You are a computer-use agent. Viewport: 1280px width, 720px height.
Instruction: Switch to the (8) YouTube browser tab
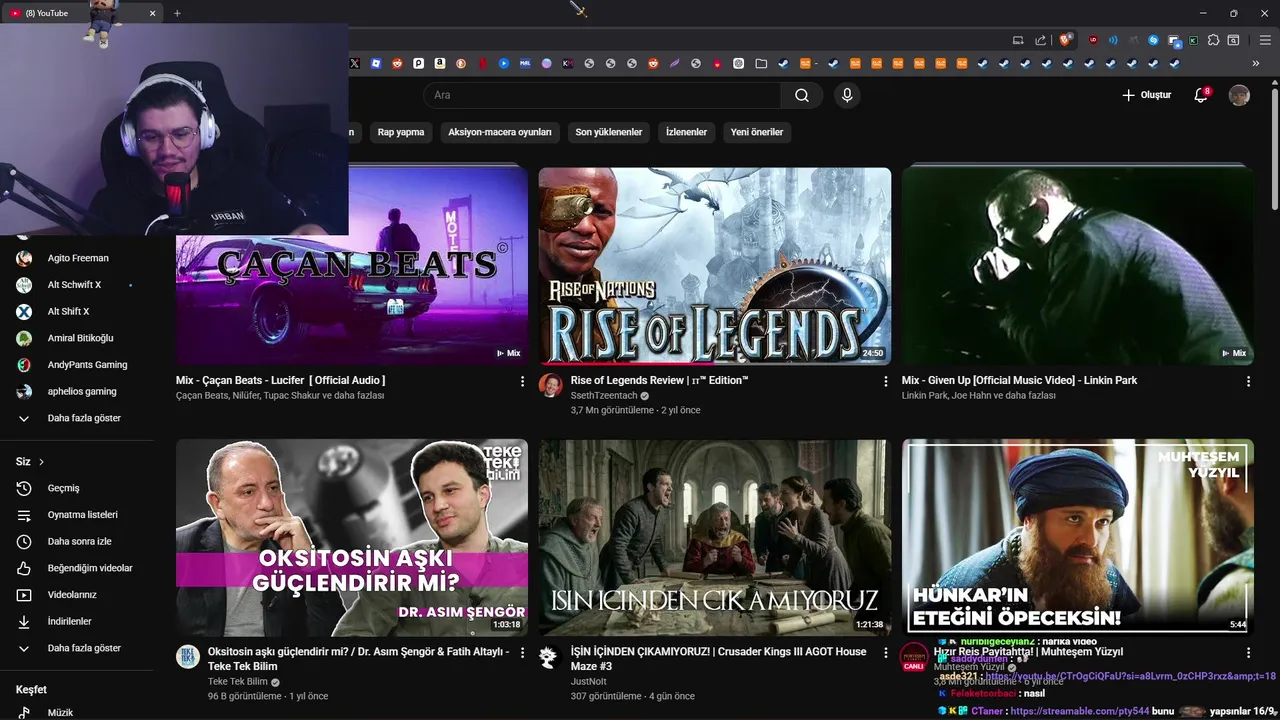click(82, 13)
